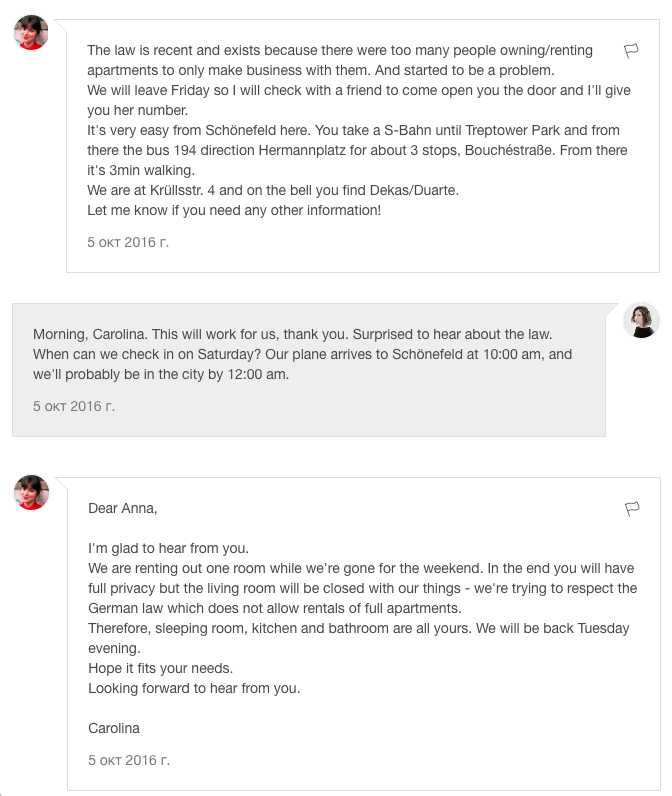Viewport: 672px width, 796px height.
Task: Open Anna's avatar next to gray message
Action: pos(641,320)
